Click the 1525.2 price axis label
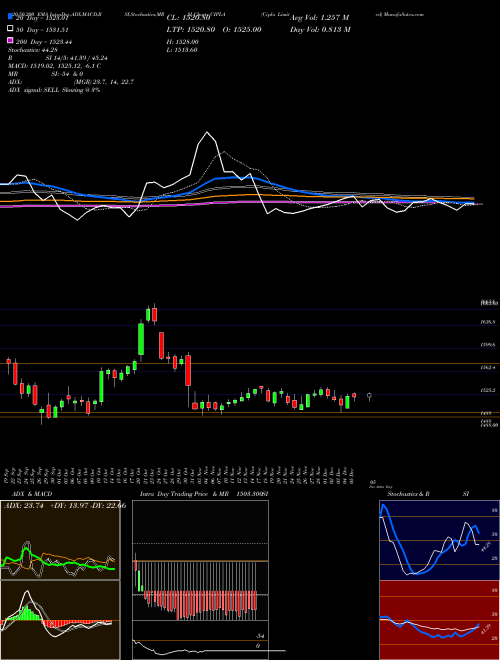Screen dimensions: 500x660 click(x=488, y=390)
